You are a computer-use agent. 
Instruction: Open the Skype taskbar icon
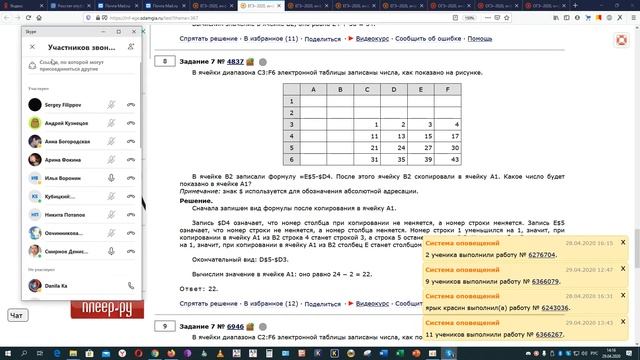pos(449,353)
